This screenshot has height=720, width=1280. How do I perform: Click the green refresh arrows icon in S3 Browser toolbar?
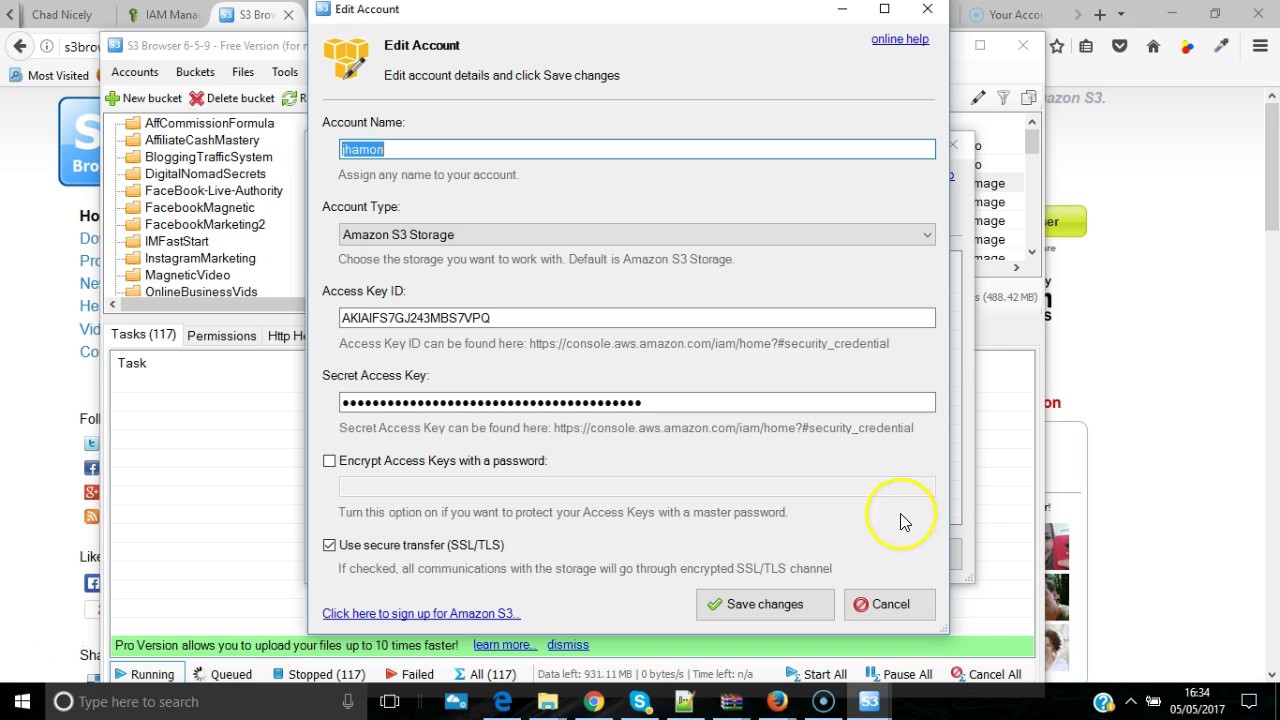(289, 98)
